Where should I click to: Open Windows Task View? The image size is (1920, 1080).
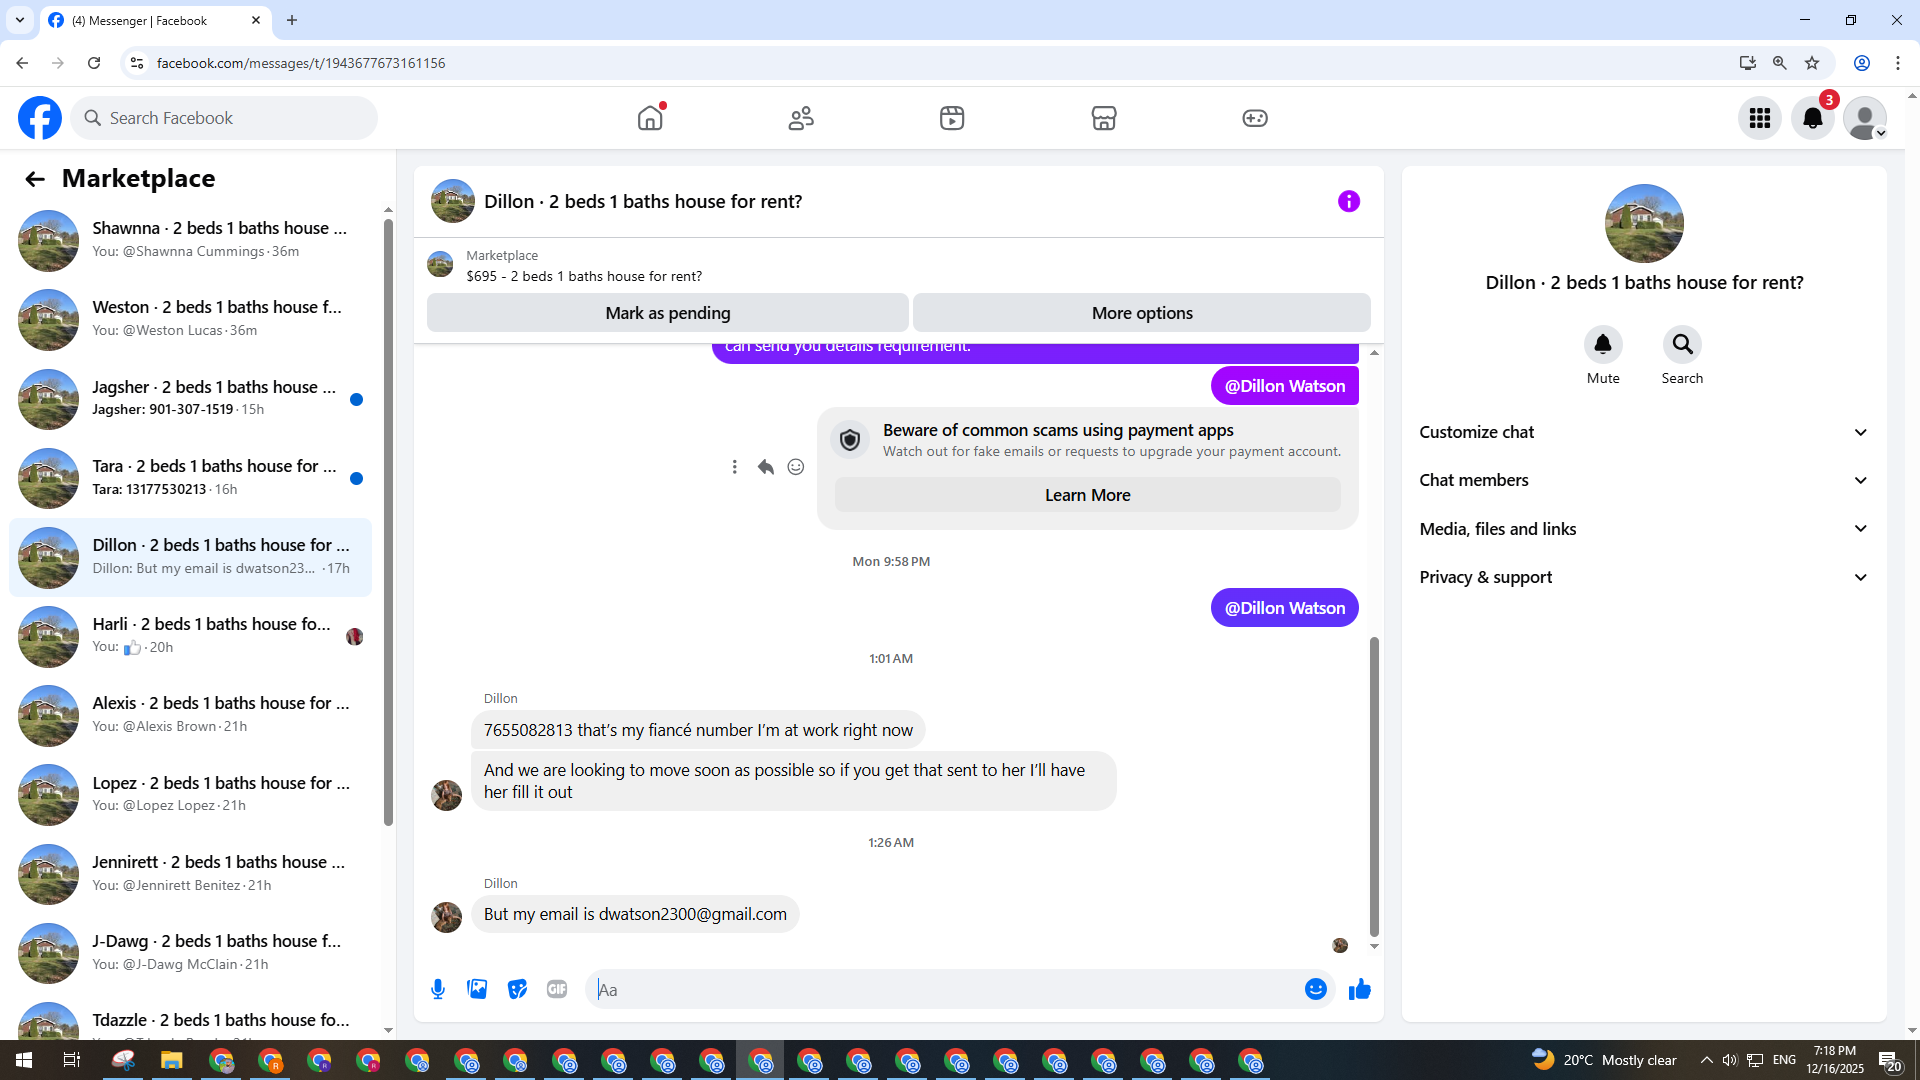(x=72, y=1060)
